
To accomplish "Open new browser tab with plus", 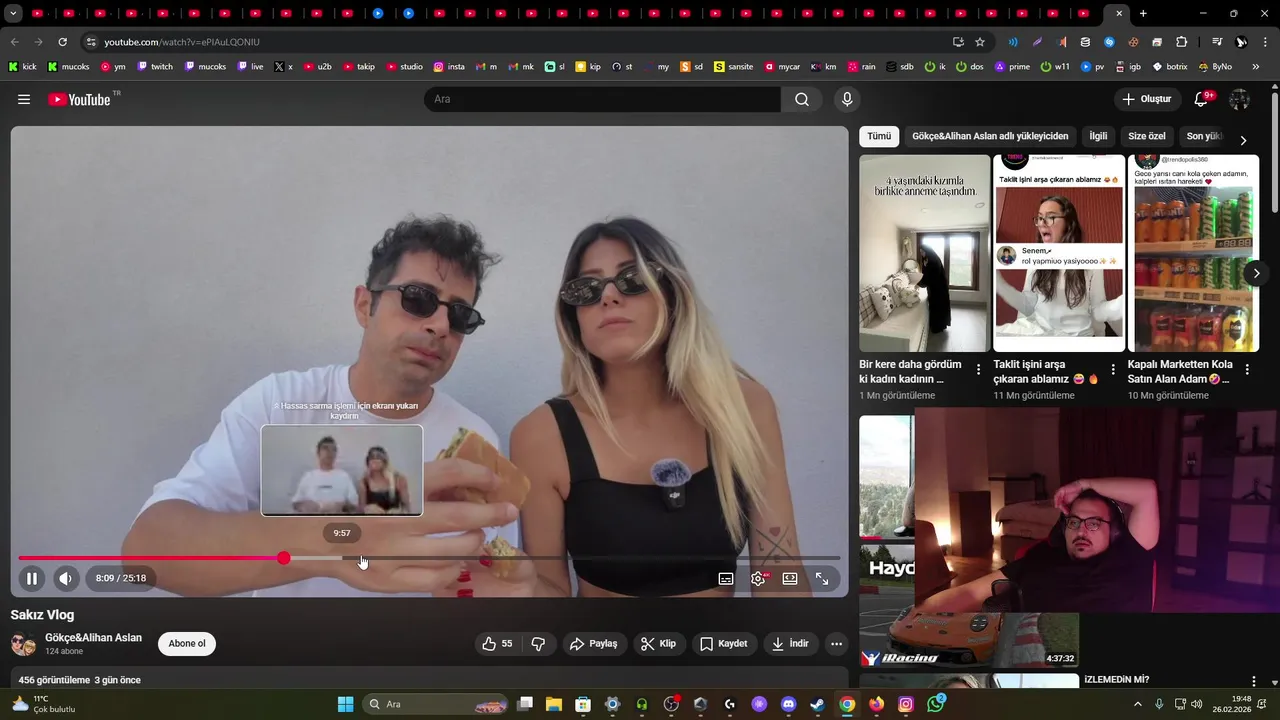I will 1143,14.
